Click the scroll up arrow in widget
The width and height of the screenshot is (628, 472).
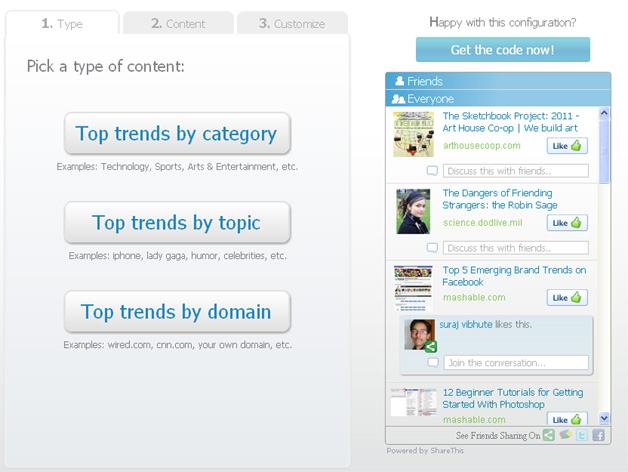604,113
